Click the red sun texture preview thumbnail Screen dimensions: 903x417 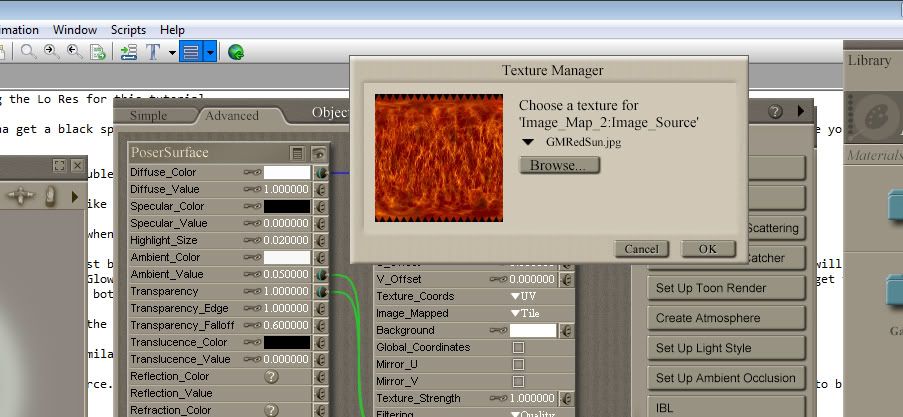(x=438, y=158)
